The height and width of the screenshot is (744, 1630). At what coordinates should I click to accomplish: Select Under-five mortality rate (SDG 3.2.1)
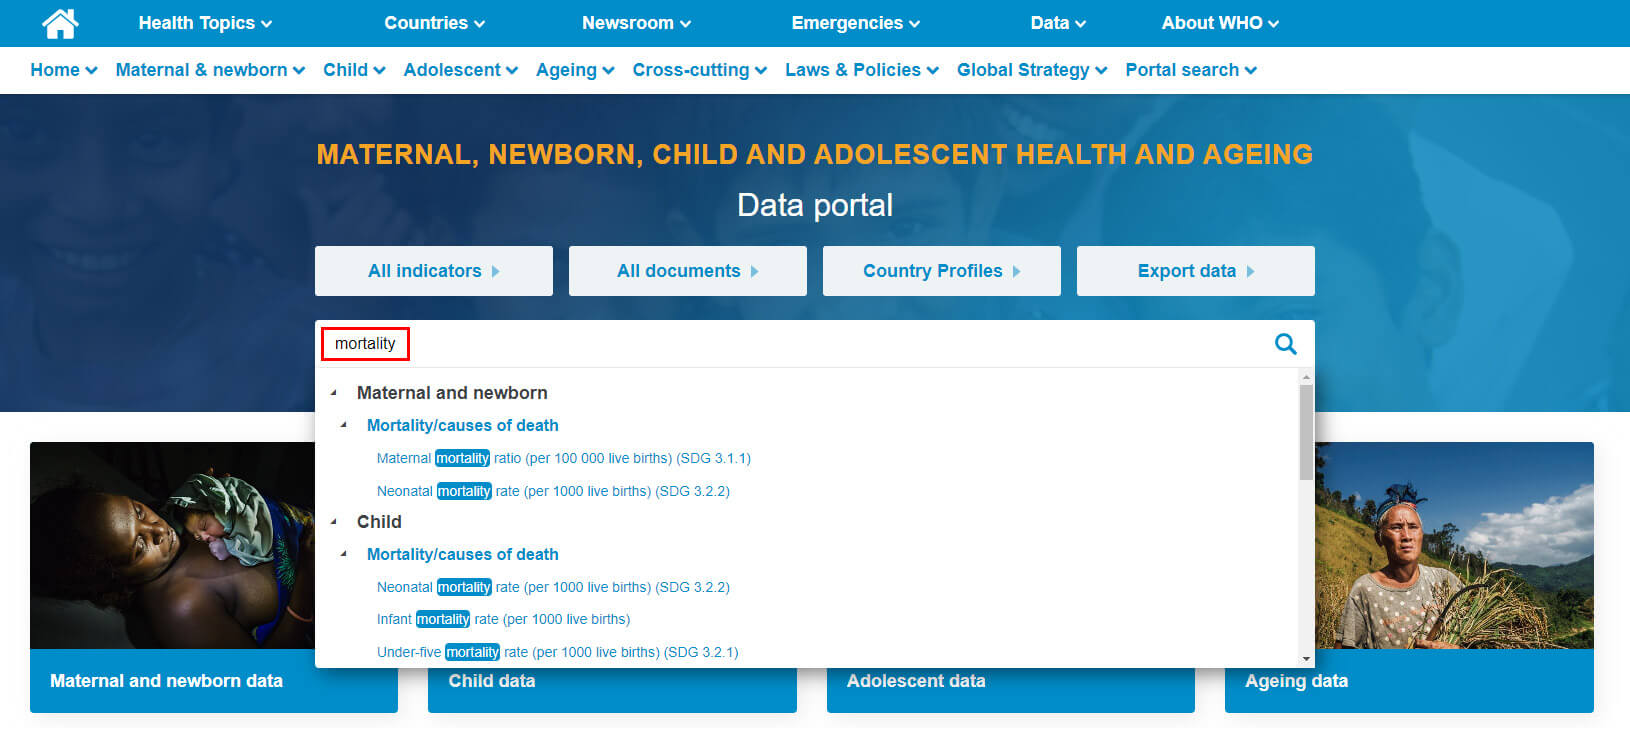[558, 652]
